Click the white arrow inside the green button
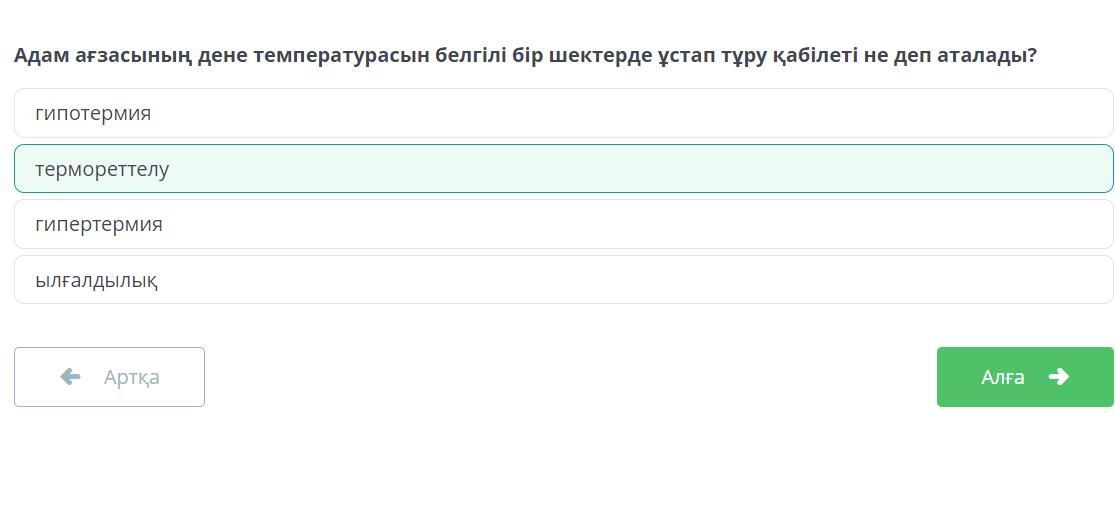 tap(1059, 376)
